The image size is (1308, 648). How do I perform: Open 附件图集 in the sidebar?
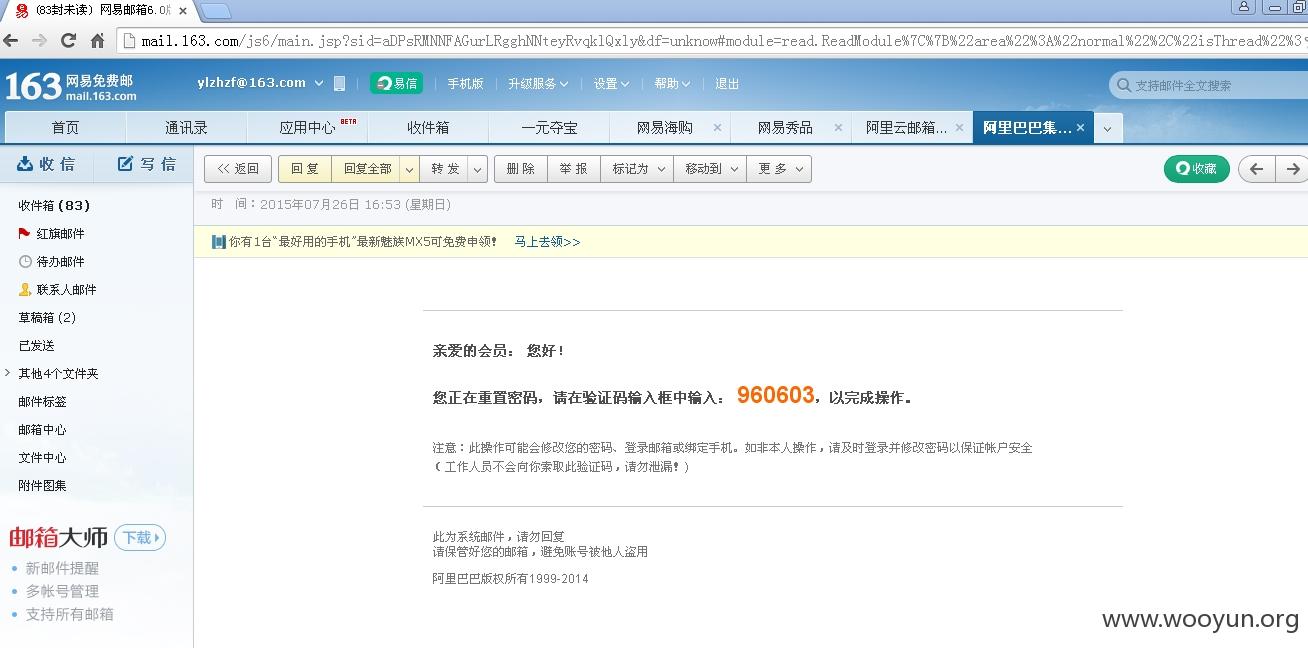click(x=42, y=485)
